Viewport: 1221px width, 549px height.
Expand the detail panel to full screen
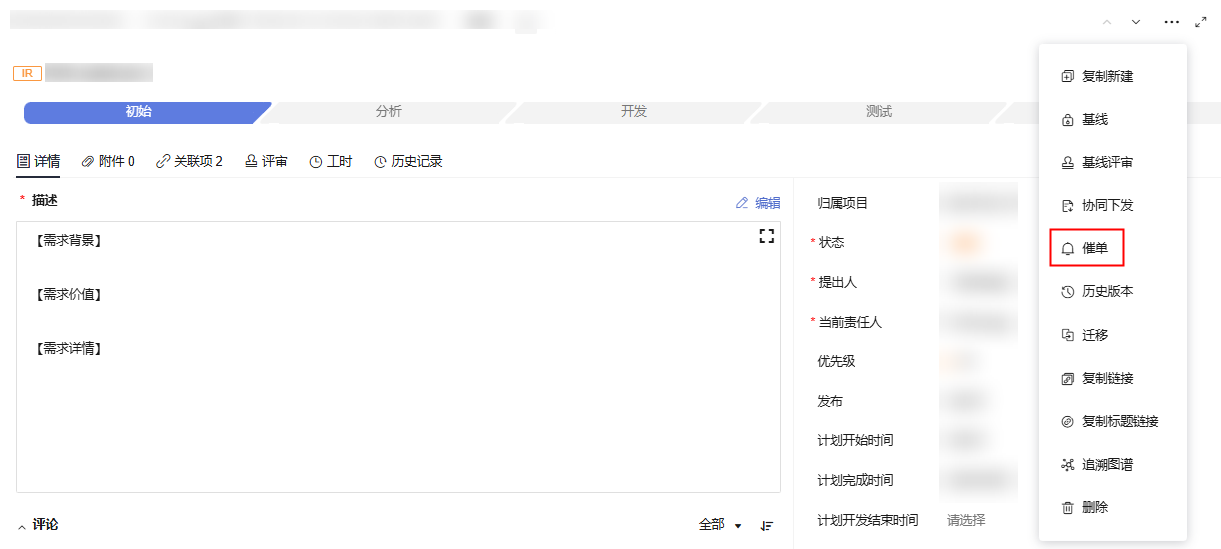[x=1201, y=22]
